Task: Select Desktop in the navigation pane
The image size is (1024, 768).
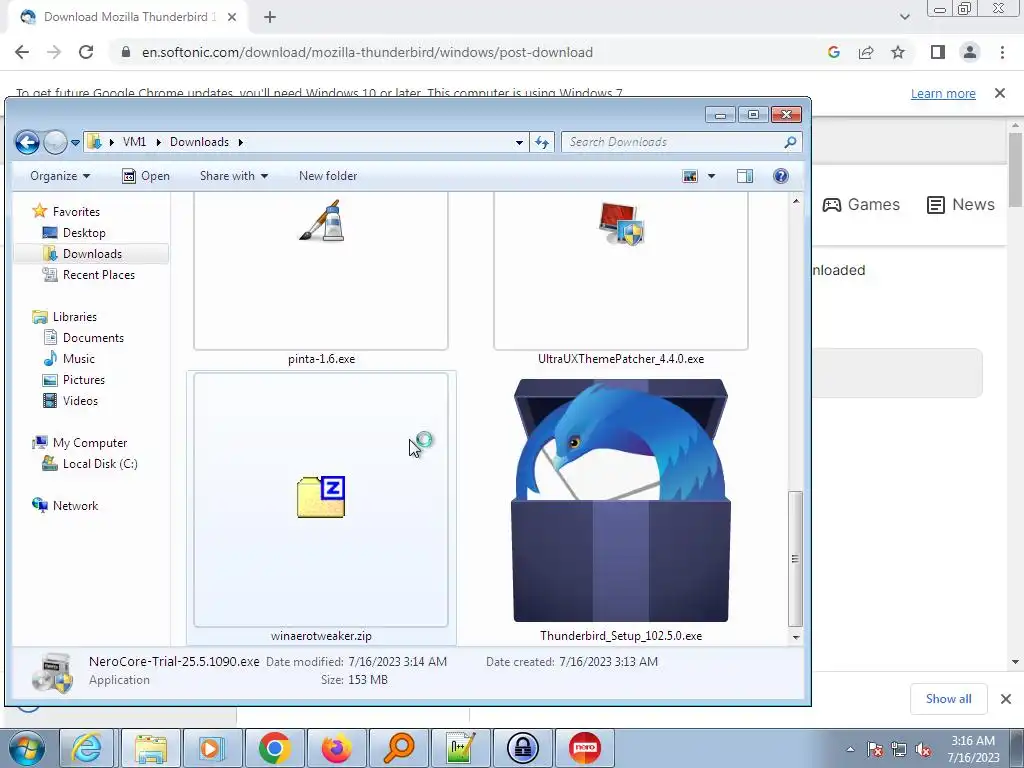Action: (84, 232)
